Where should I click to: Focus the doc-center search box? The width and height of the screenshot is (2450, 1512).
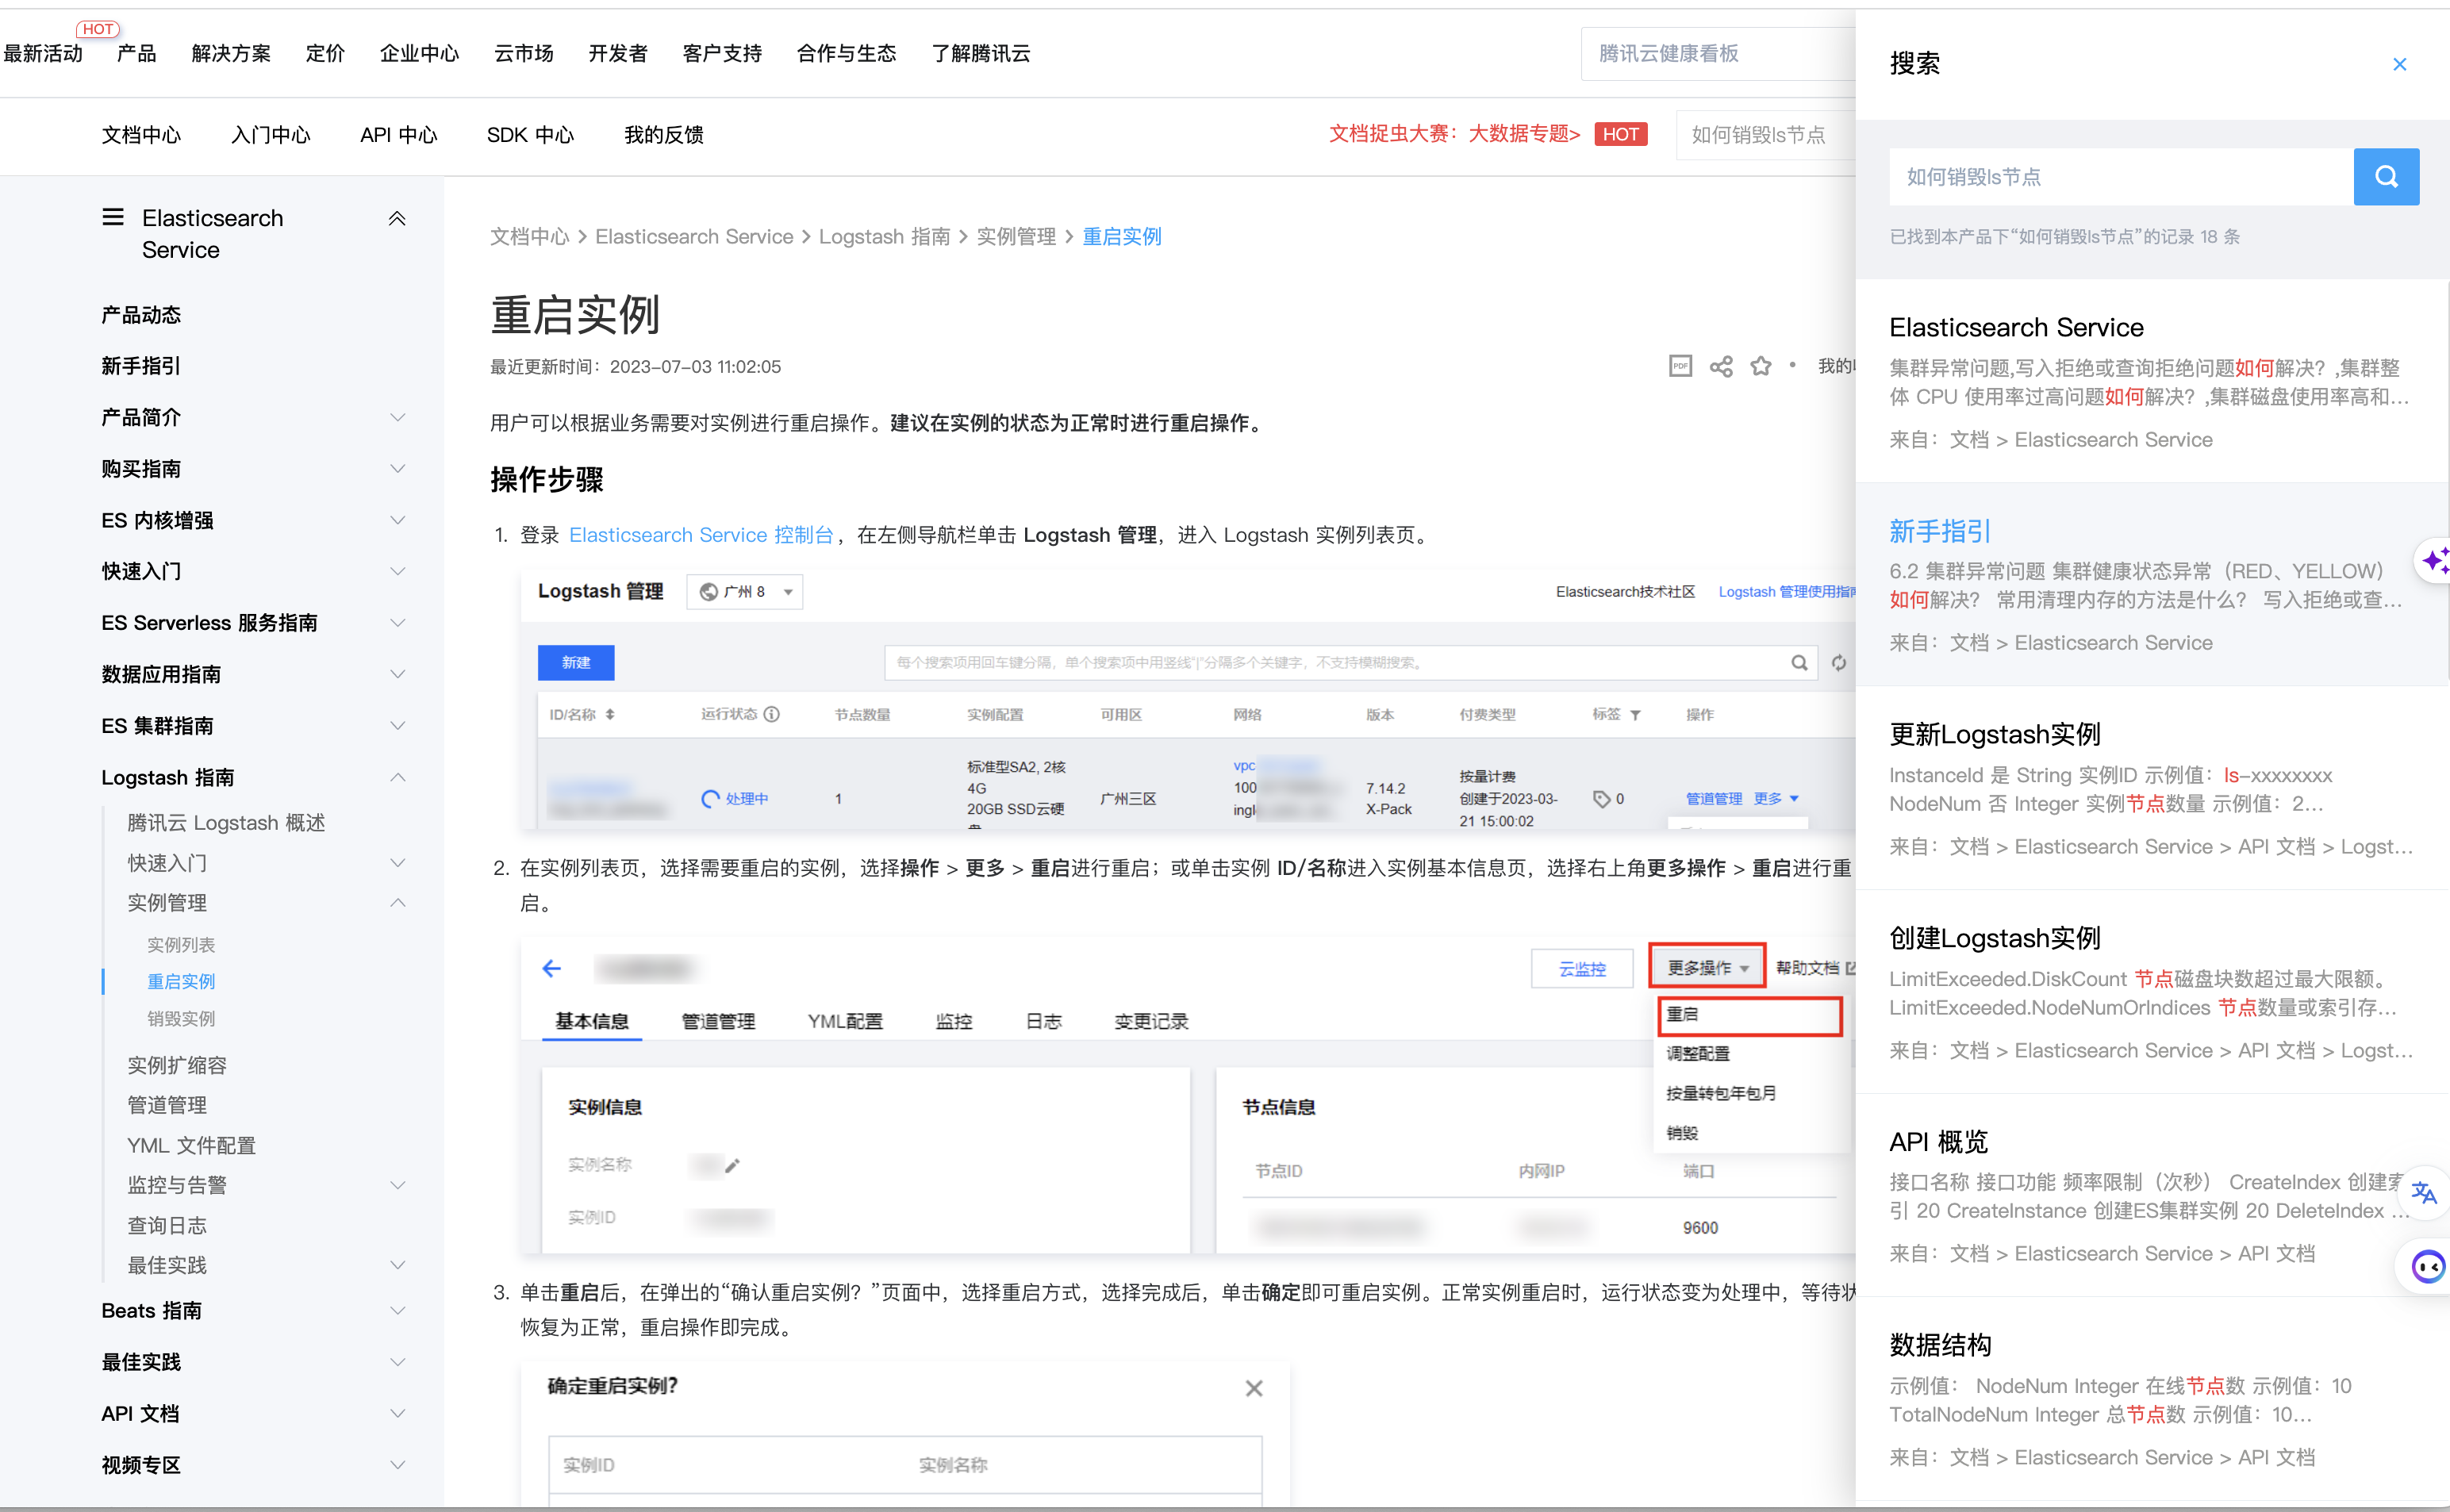(x=1765, y=134)
